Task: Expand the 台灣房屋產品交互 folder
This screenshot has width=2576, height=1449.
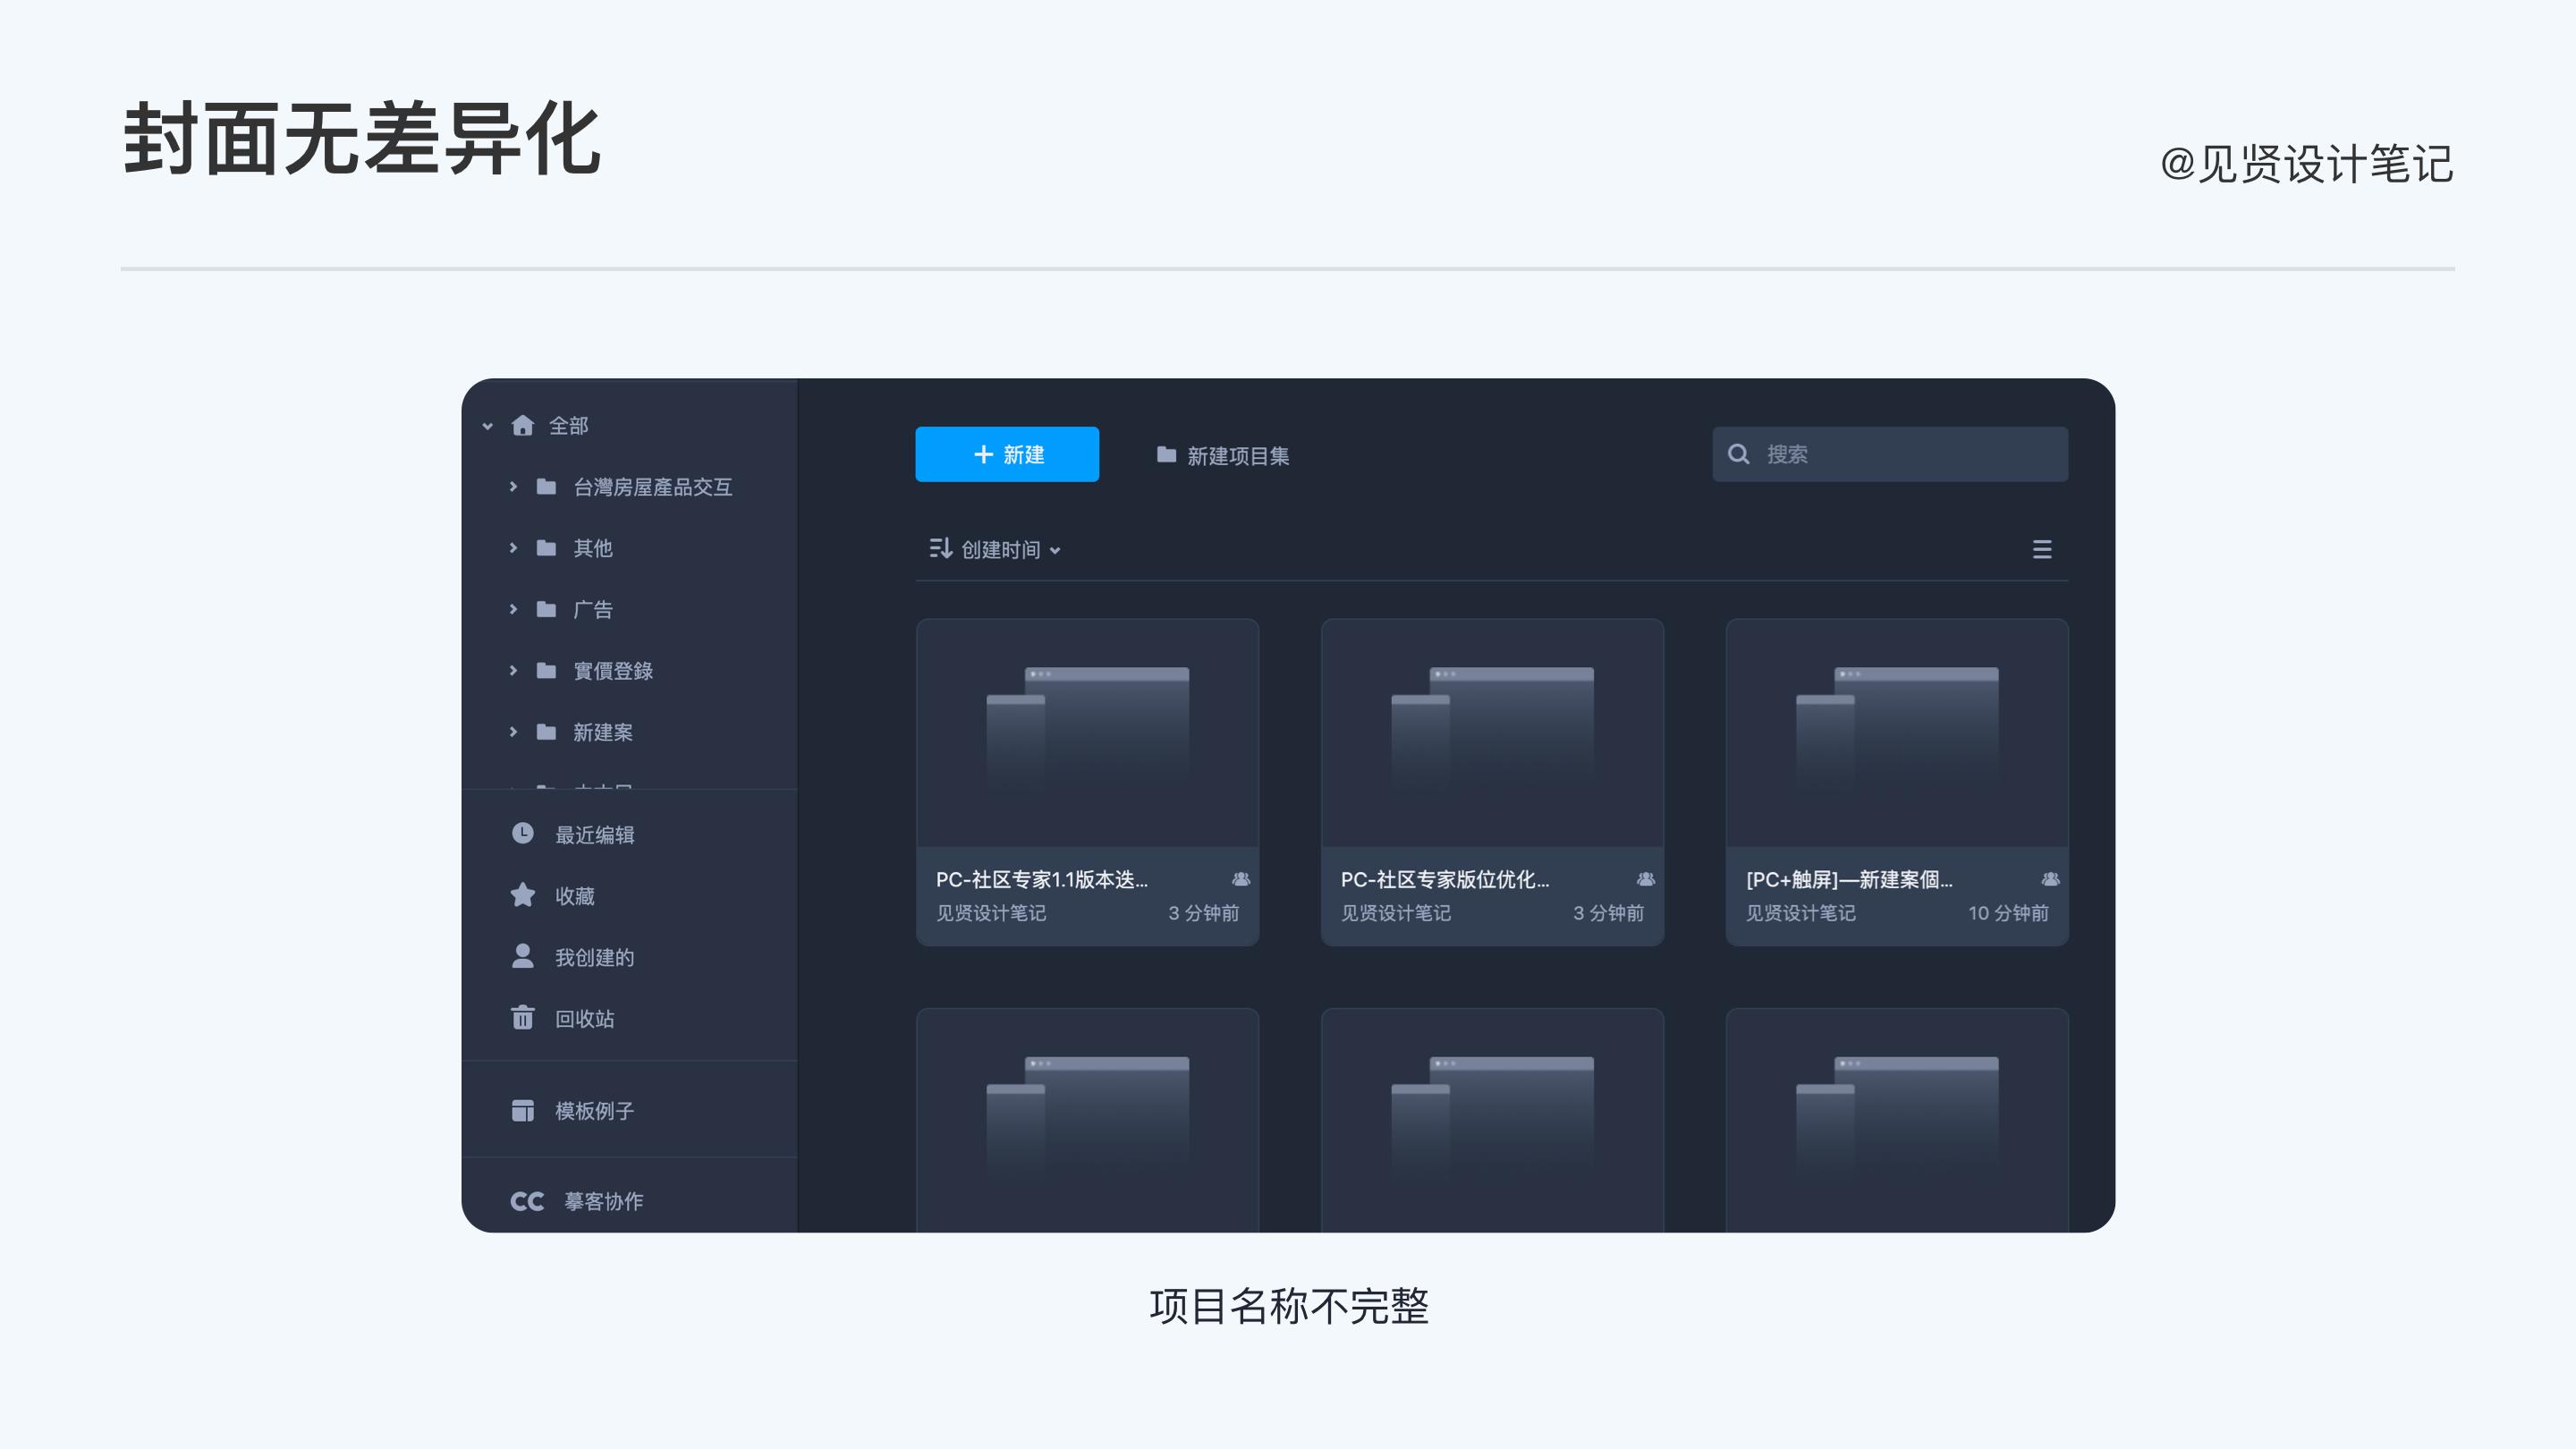Action: pyautogui.click(x=513, y=487)
